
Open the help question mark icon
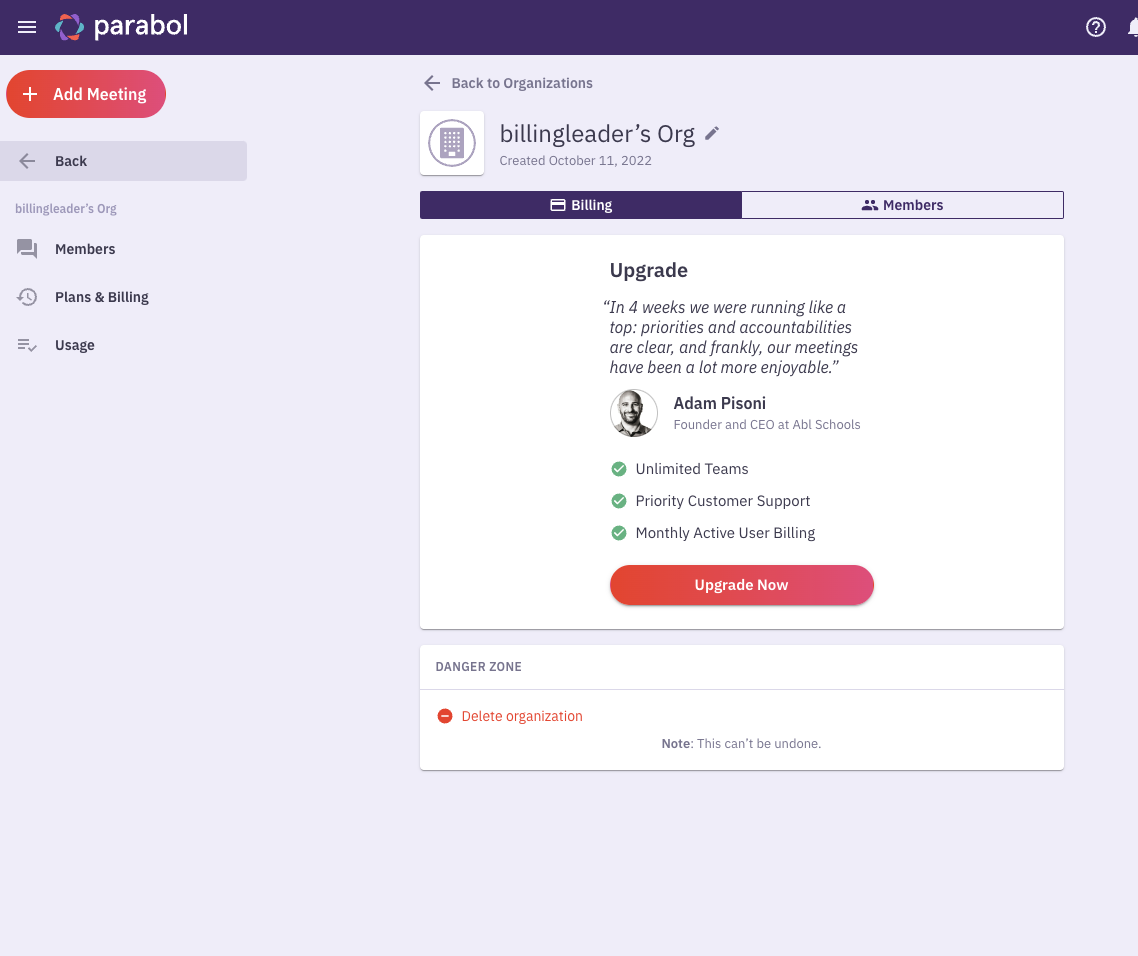coord(1095,27)
